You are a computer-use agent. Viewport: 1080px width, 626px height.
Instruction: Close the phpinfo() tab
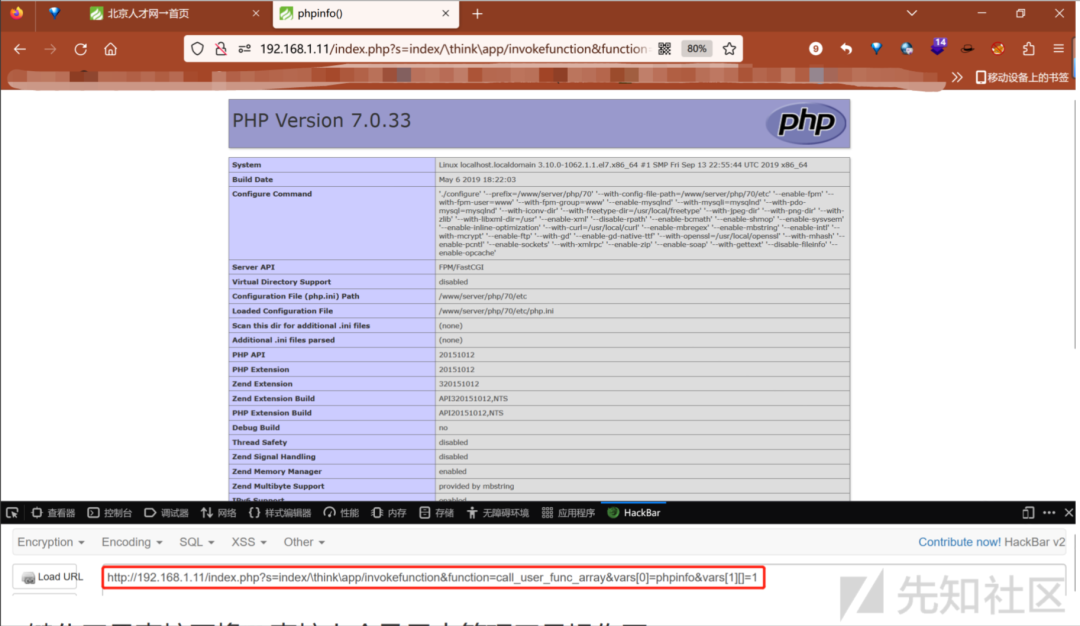click(446, 13)
